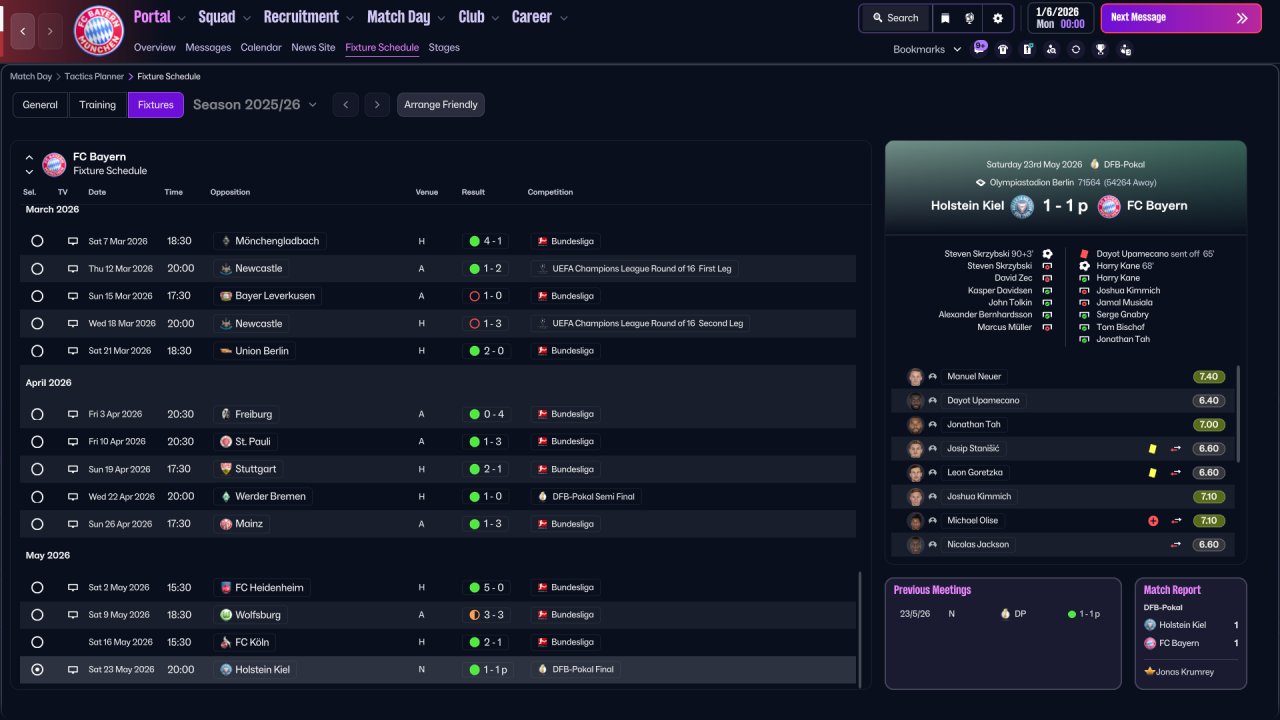Open the messages bubble with 9+ badge
This screenshot has width=1280, height=720.
click(x=979, y=48)
